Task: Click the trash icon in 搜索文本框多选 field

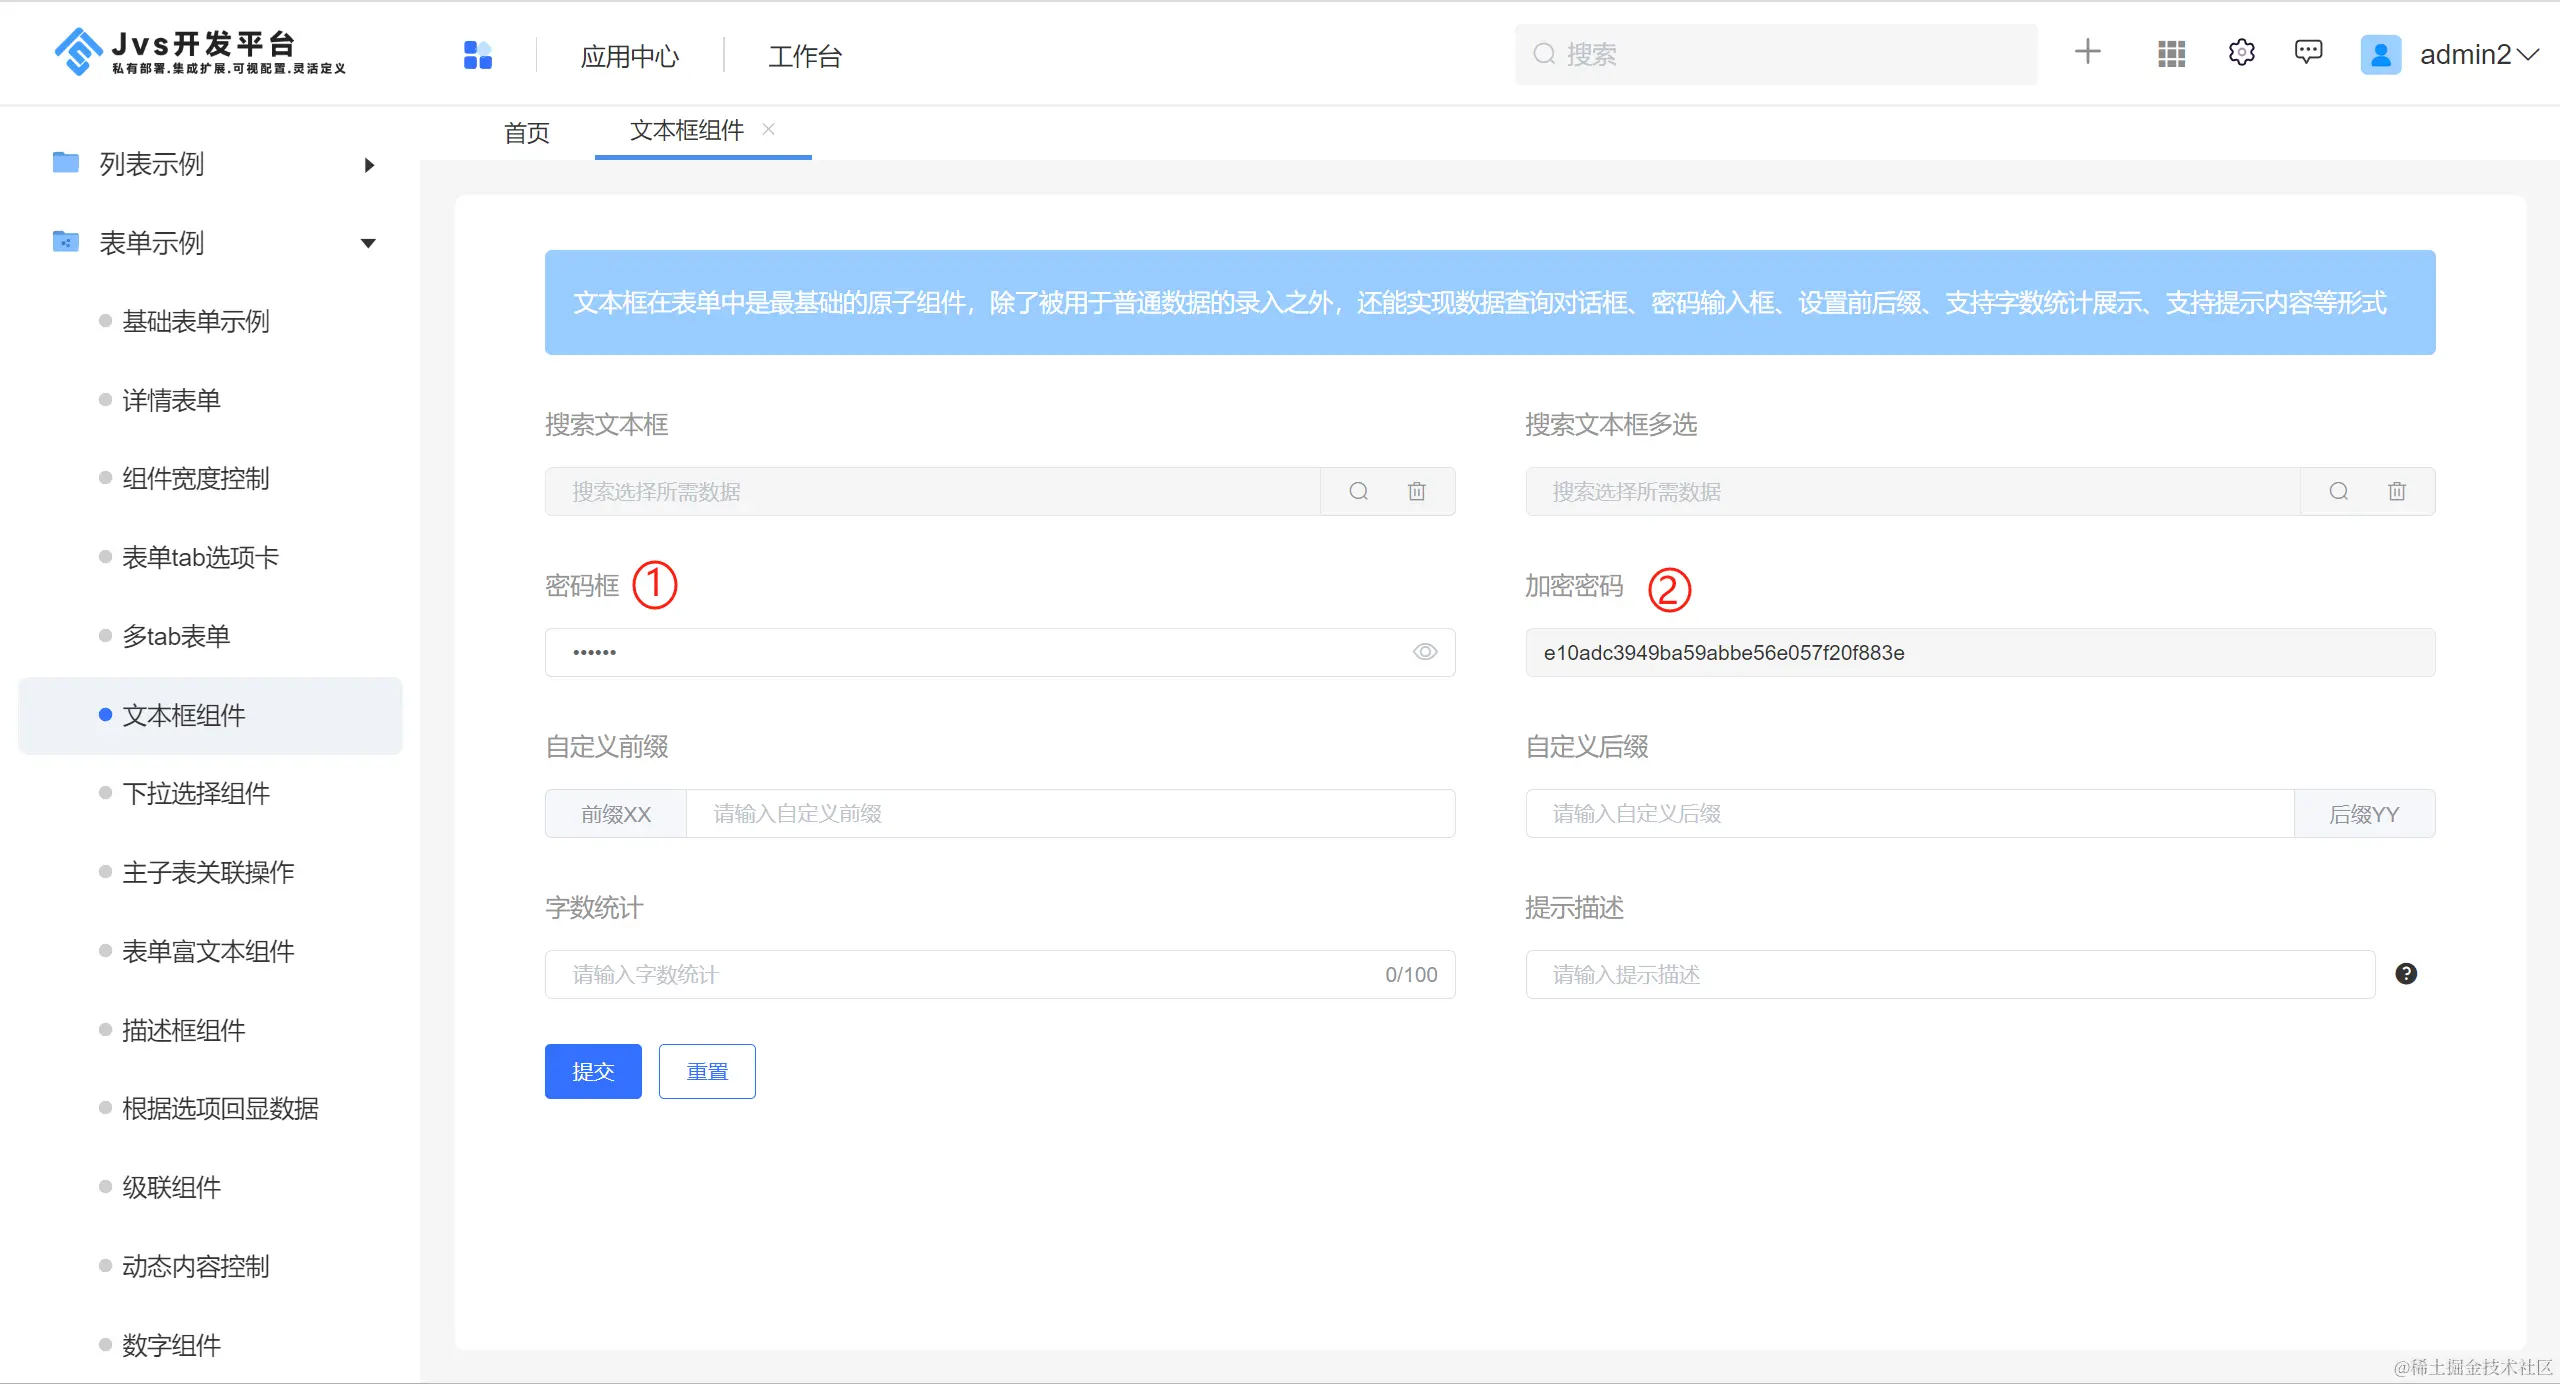Action: pos(2397,491)
